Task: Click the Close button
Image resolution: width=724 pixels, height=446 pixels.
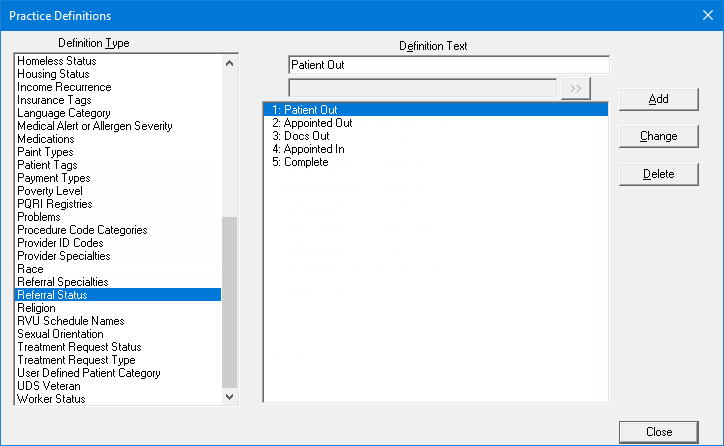Action: [x=658, y=432]
